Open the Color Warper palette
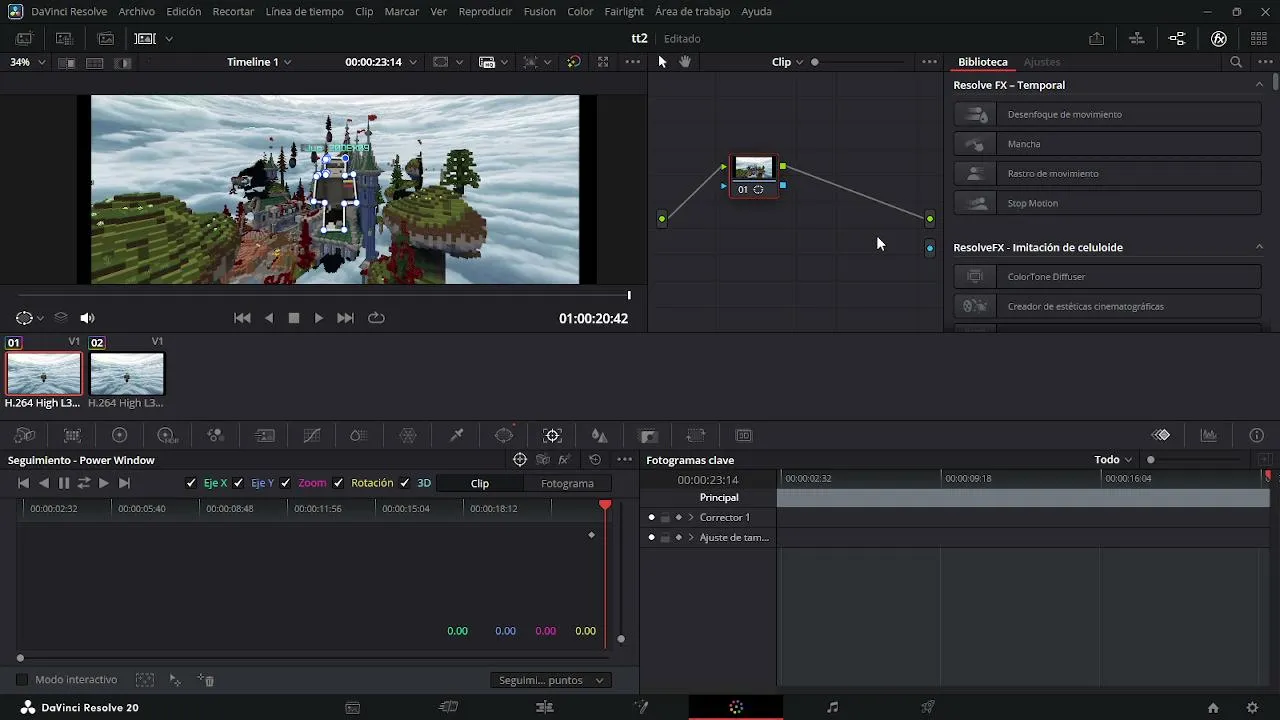 408,435
